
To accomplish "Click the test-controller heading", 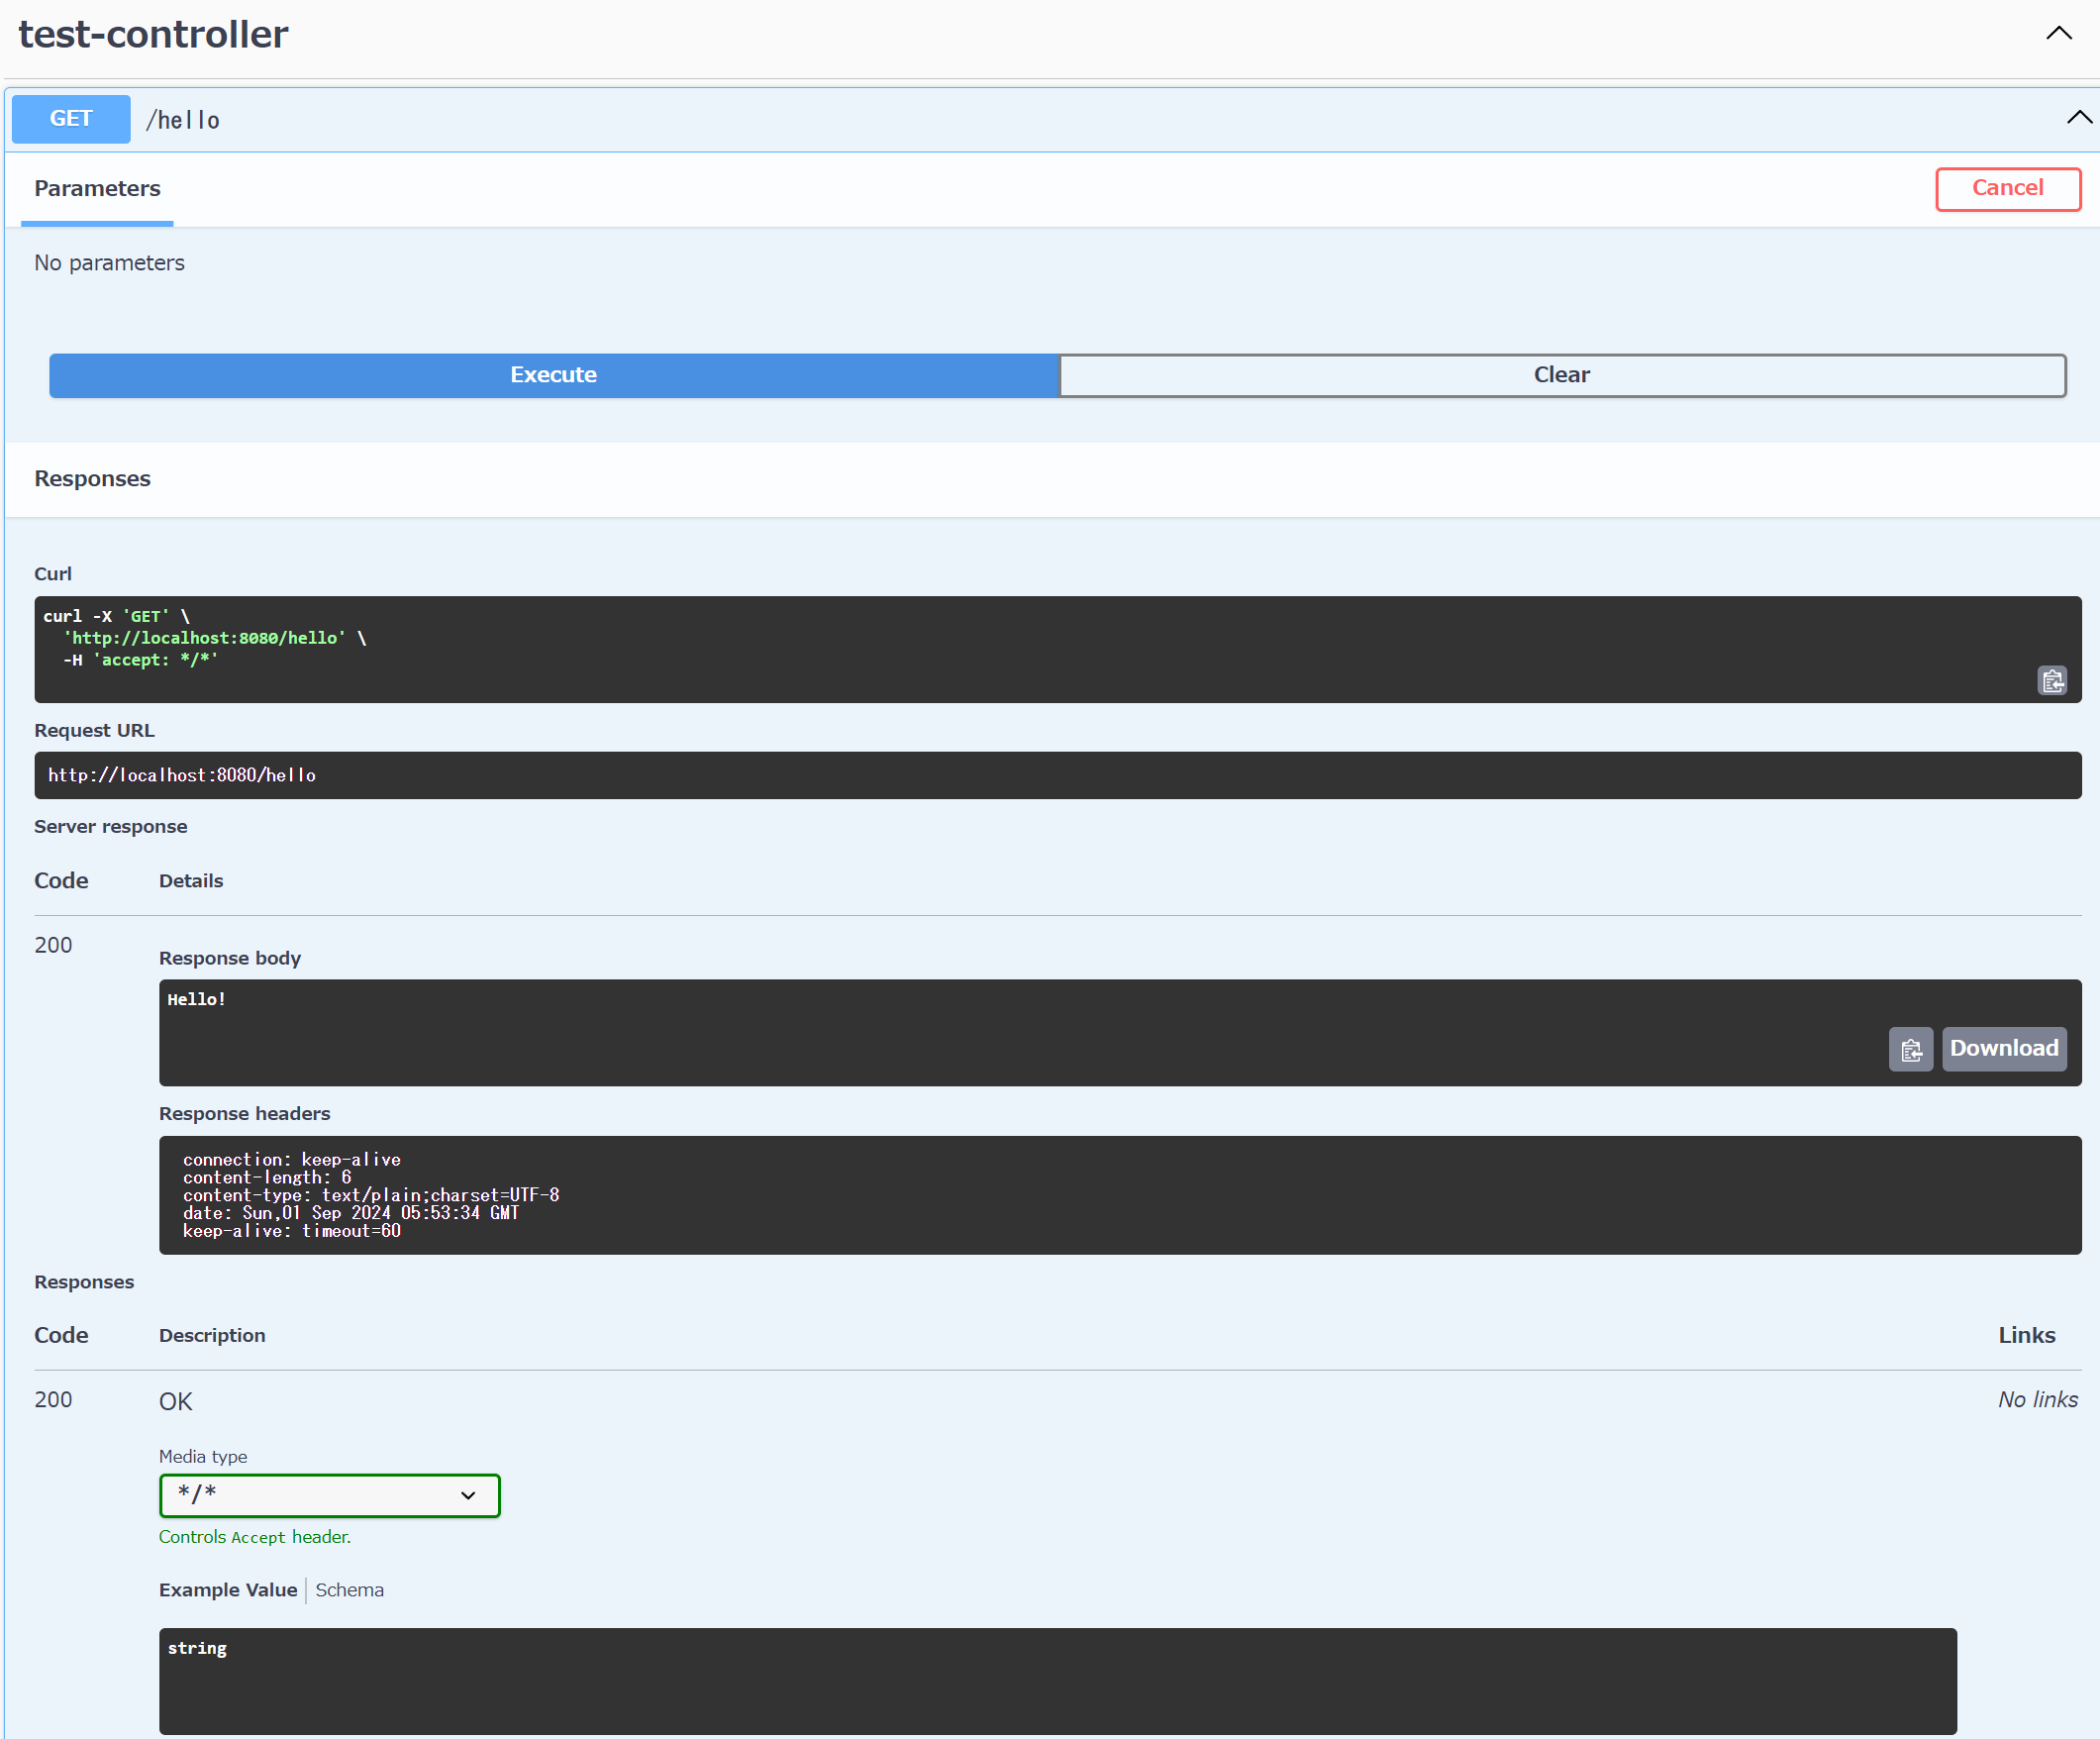I will [x=152, y=33].
